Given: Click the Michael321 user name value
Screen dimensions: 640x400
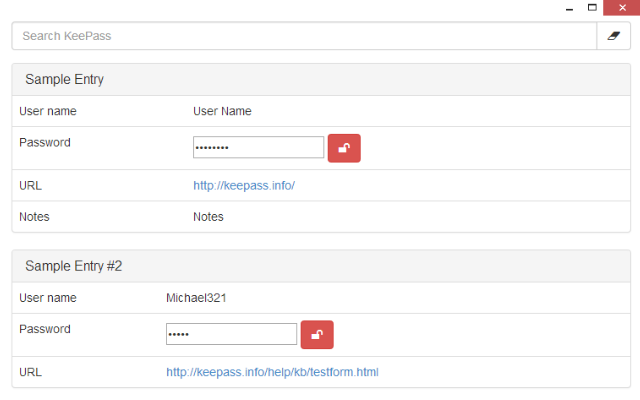Looking at the screenshot, I should 198,298.
